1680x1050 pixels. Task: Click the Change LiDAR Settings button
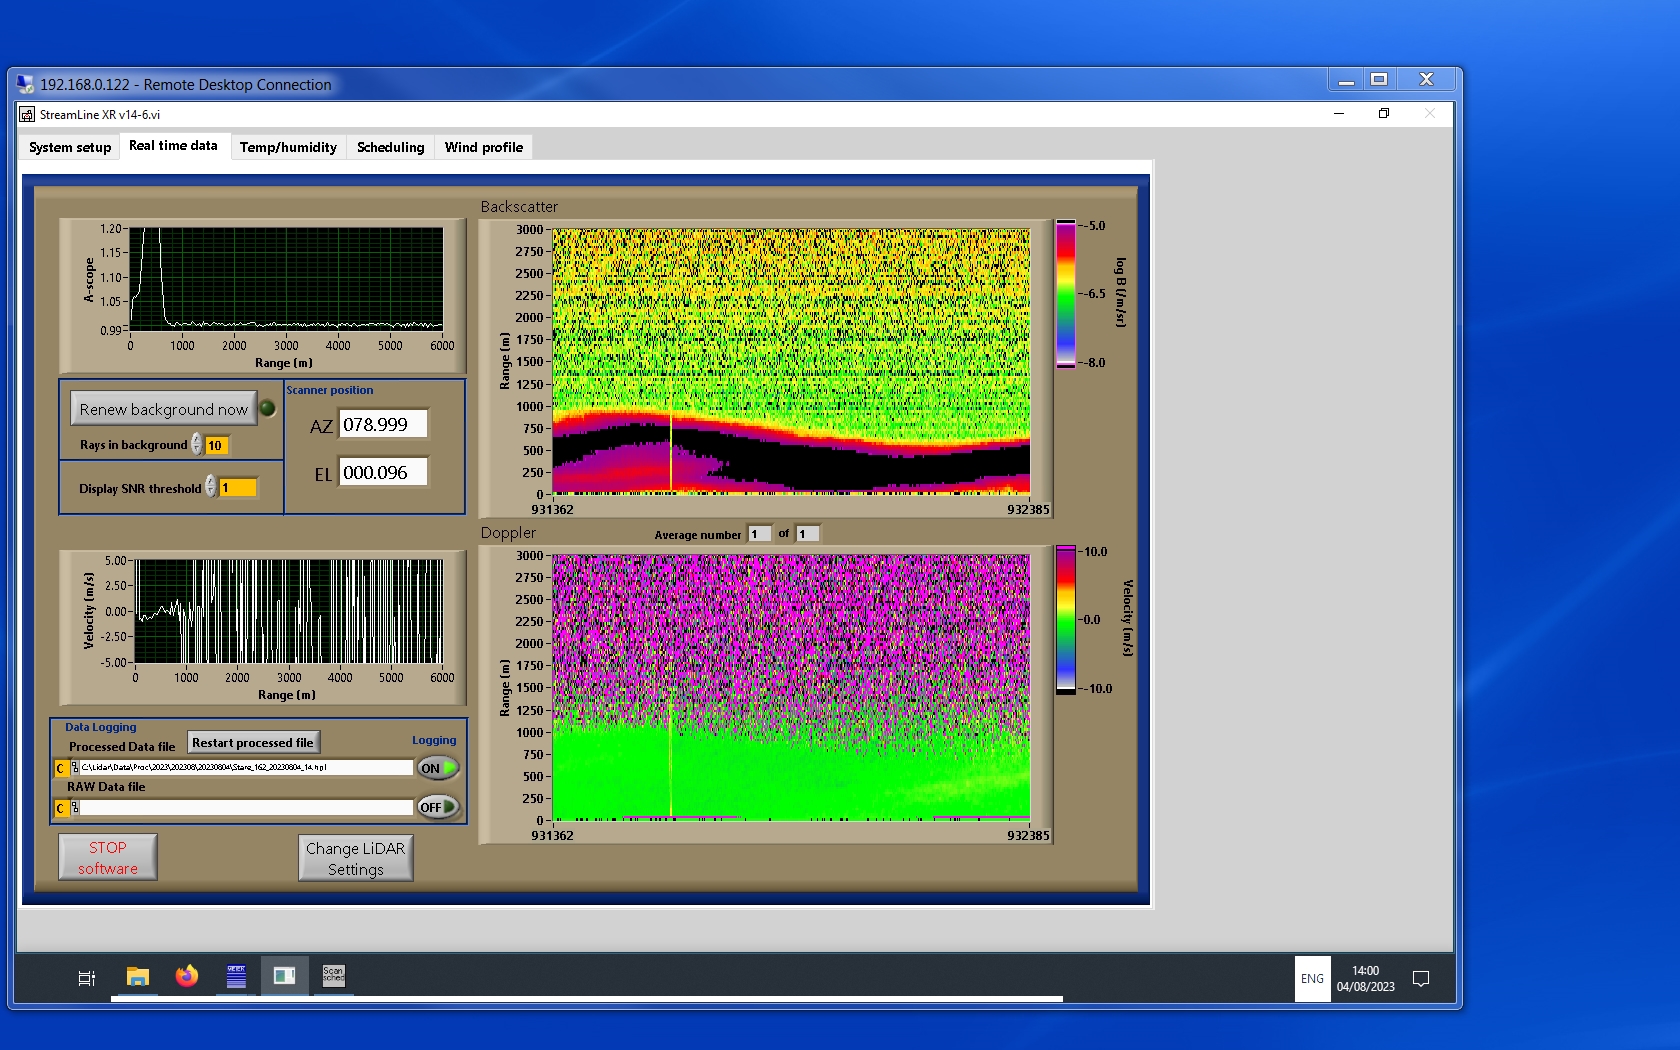coord(355,858)
